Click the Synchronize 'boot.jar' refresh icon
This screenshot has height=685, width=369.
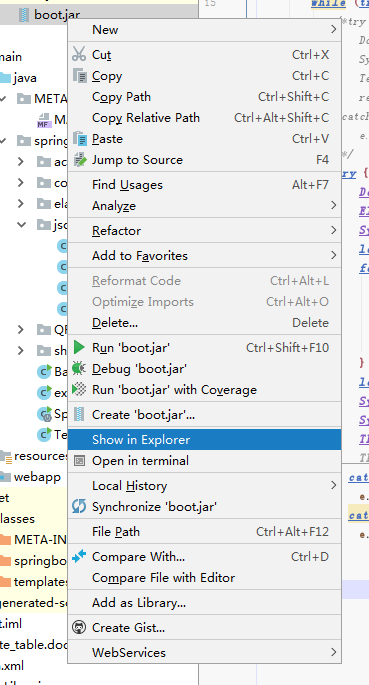[79, 507]
